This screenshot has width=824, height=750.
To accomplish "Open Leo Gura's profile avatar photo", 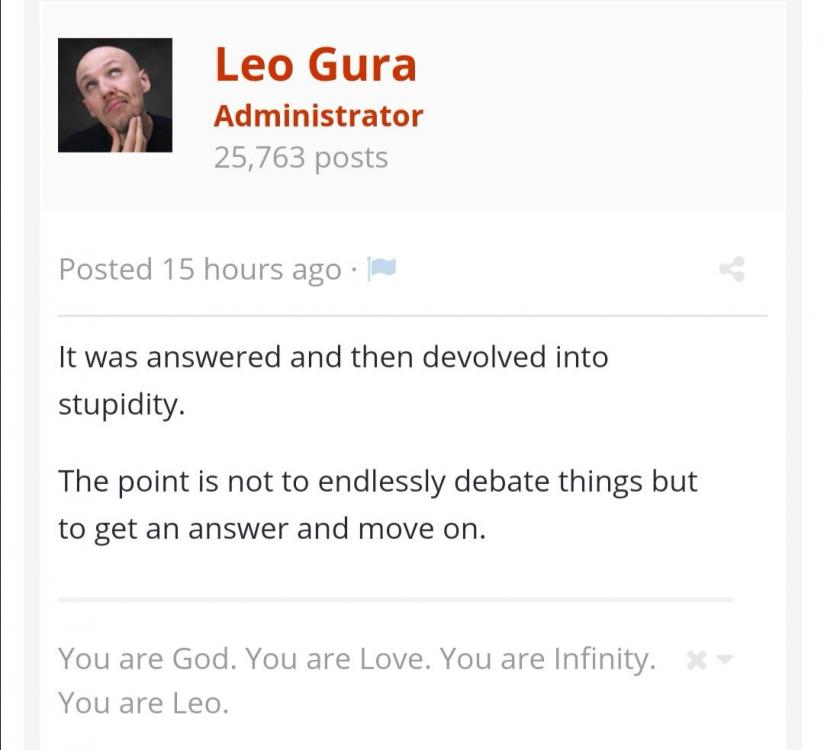I will pos(115,95).
